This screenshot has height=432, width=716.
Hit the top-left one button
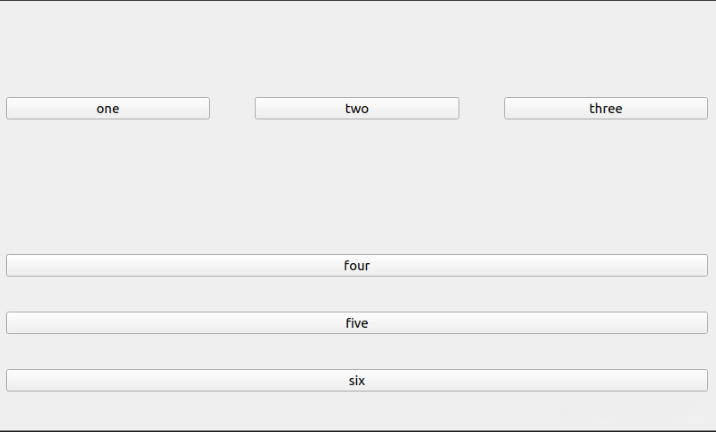pyautogui.click(x=108, y=108)
